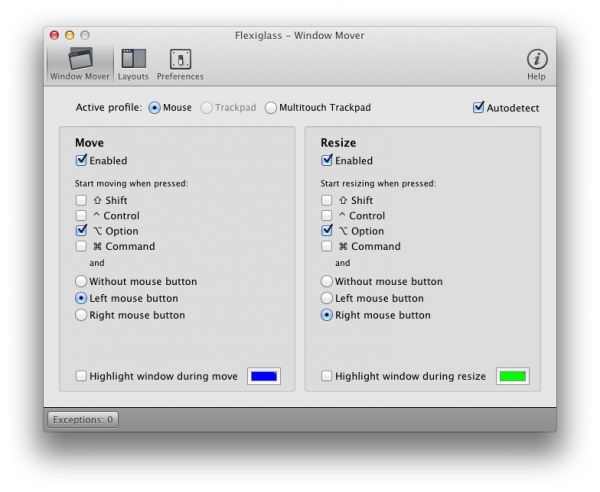
Task: Click the Exceptions: 0 button
Action: (x=83, y=420)
